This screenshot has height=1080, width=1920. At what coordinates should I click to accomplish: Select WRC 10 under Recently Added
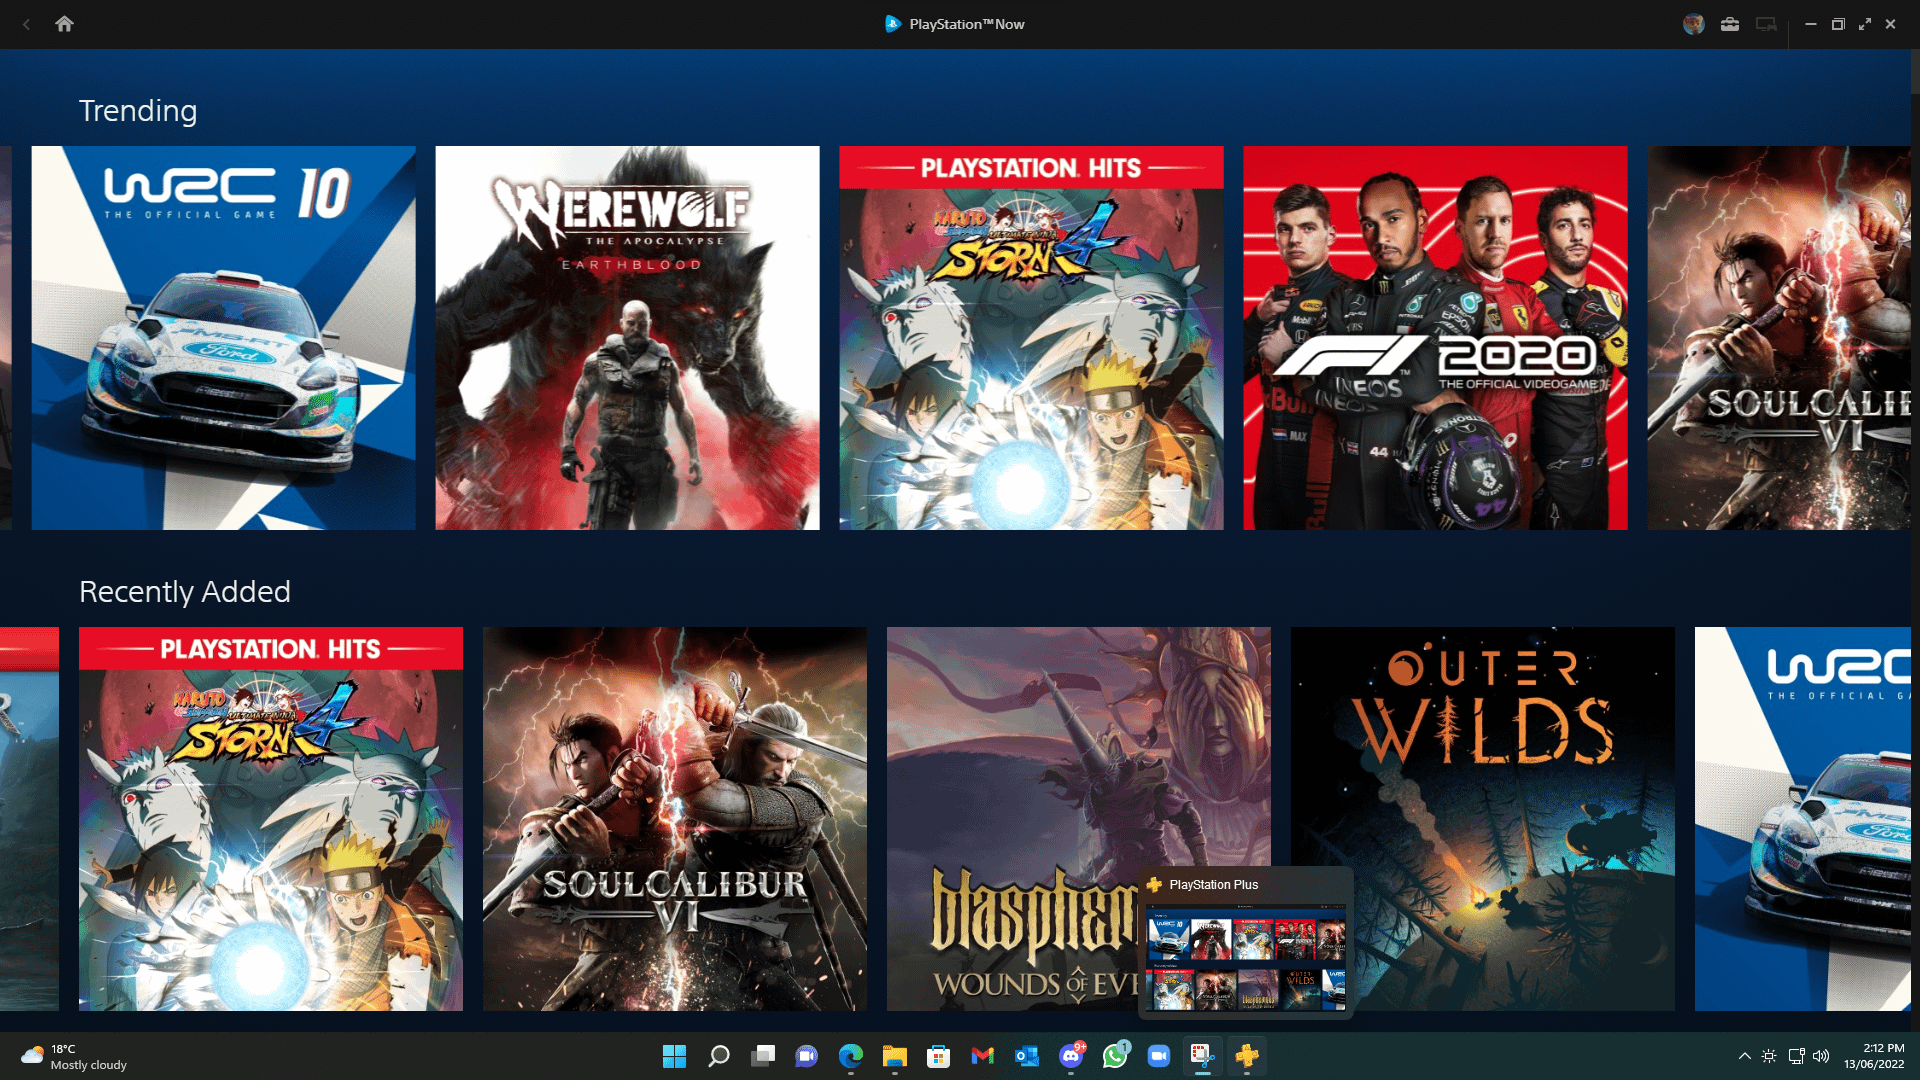[1803, 819]
